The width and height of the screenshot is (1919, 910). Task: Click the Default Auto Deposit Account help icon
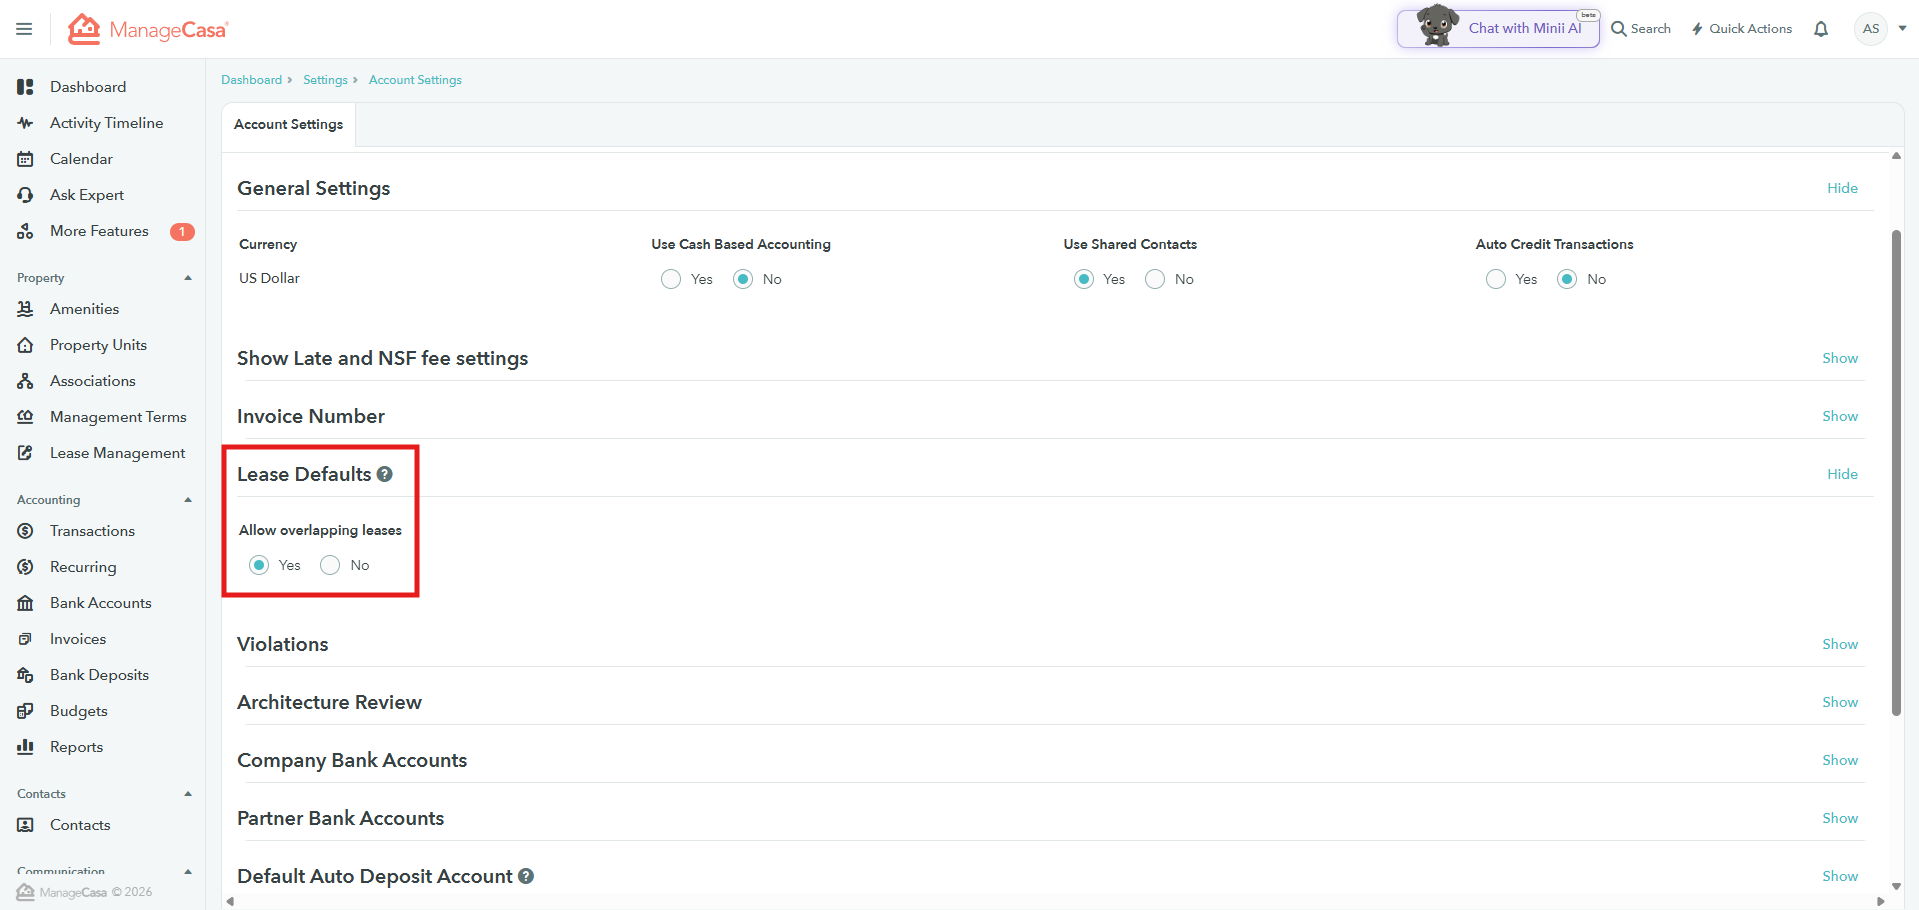coord(526,876)
